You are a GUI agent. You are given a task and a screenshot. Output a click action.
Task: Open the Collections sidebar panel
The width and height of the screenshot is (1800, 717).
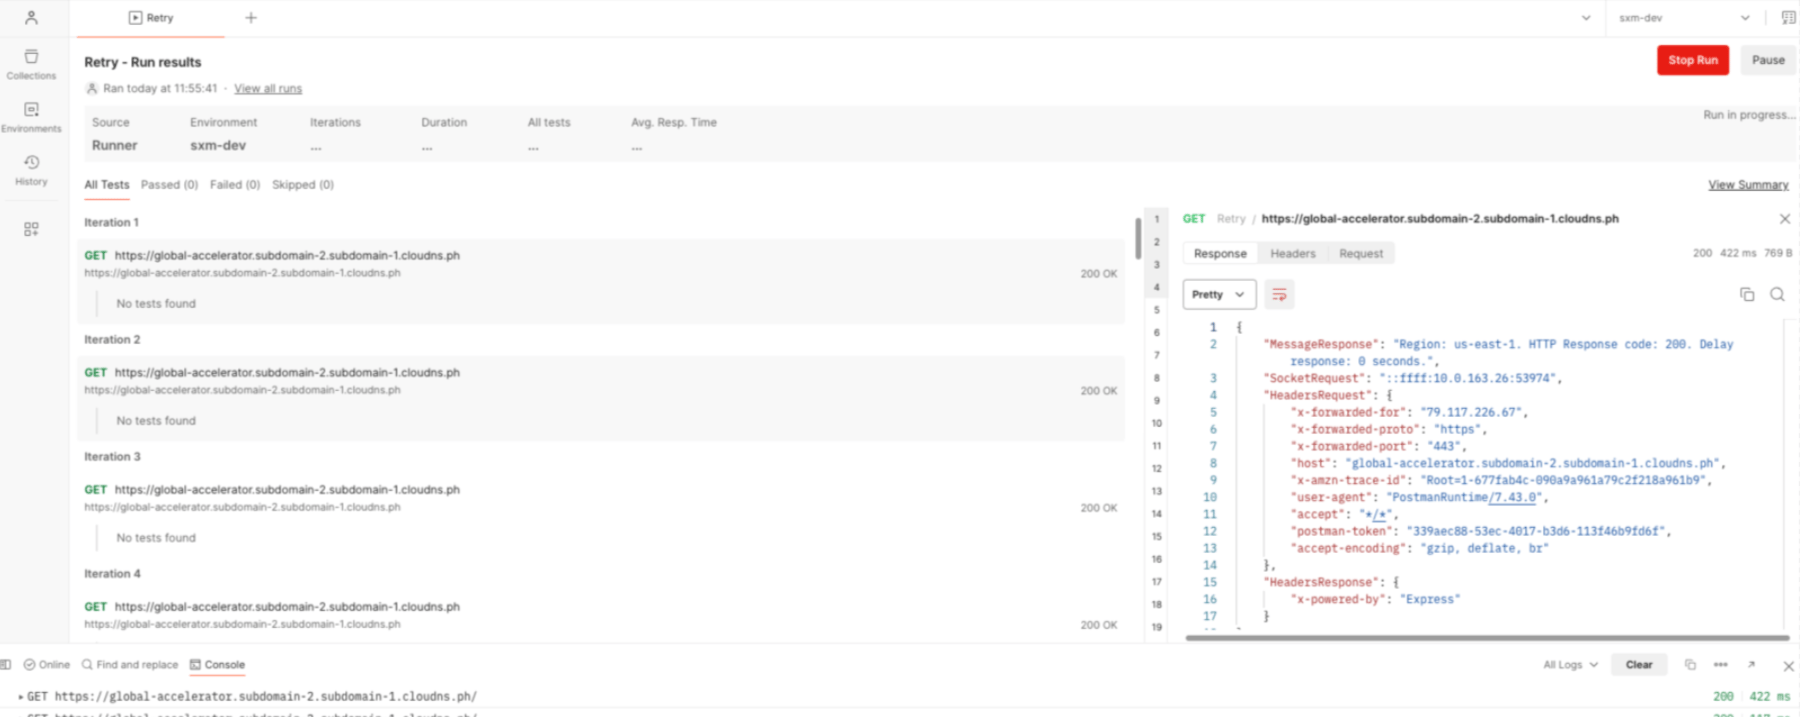(31, 64)
